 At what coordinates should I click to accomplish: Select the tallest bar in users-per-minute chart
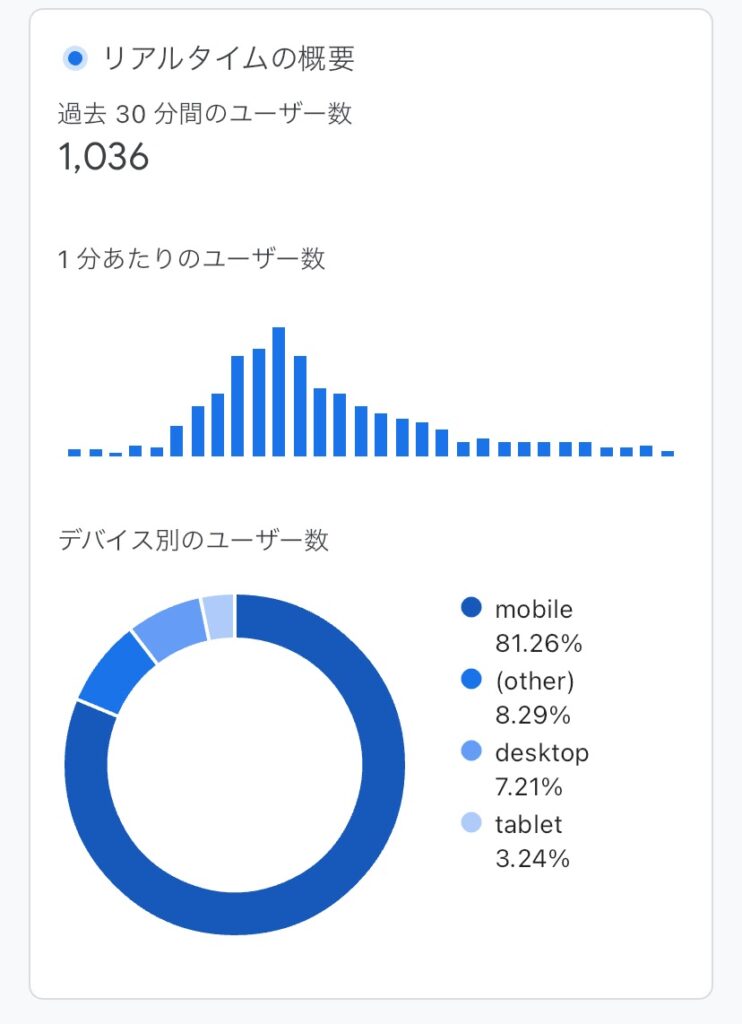(x=279, y=391)
